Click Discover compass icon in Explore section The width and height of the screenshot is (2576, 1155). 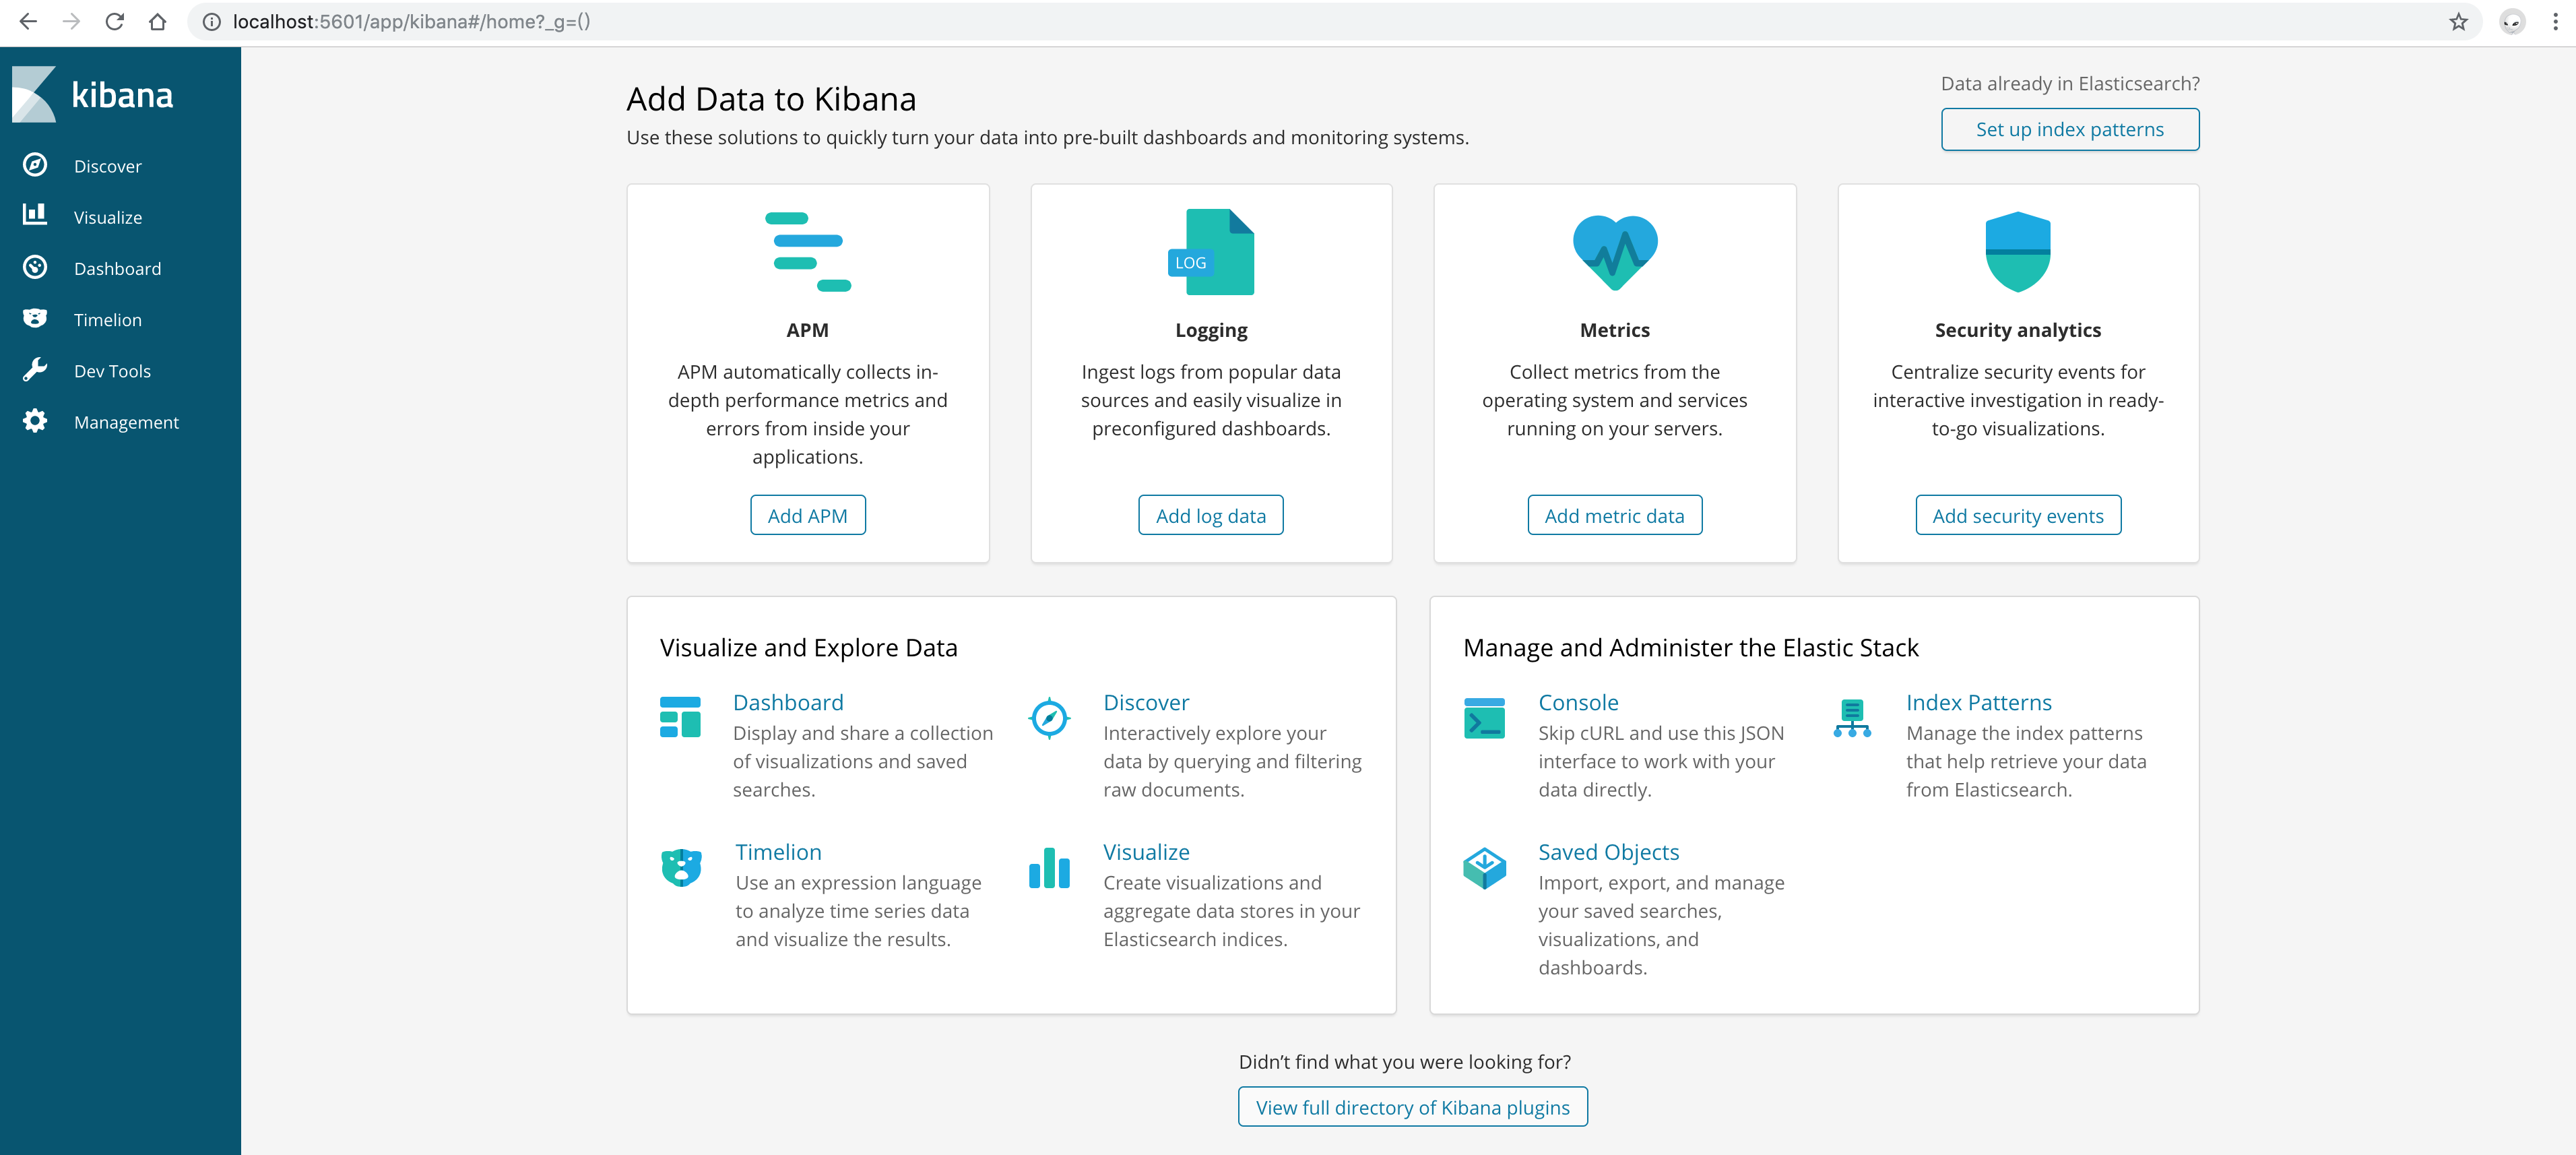(x=1049, y=717)
